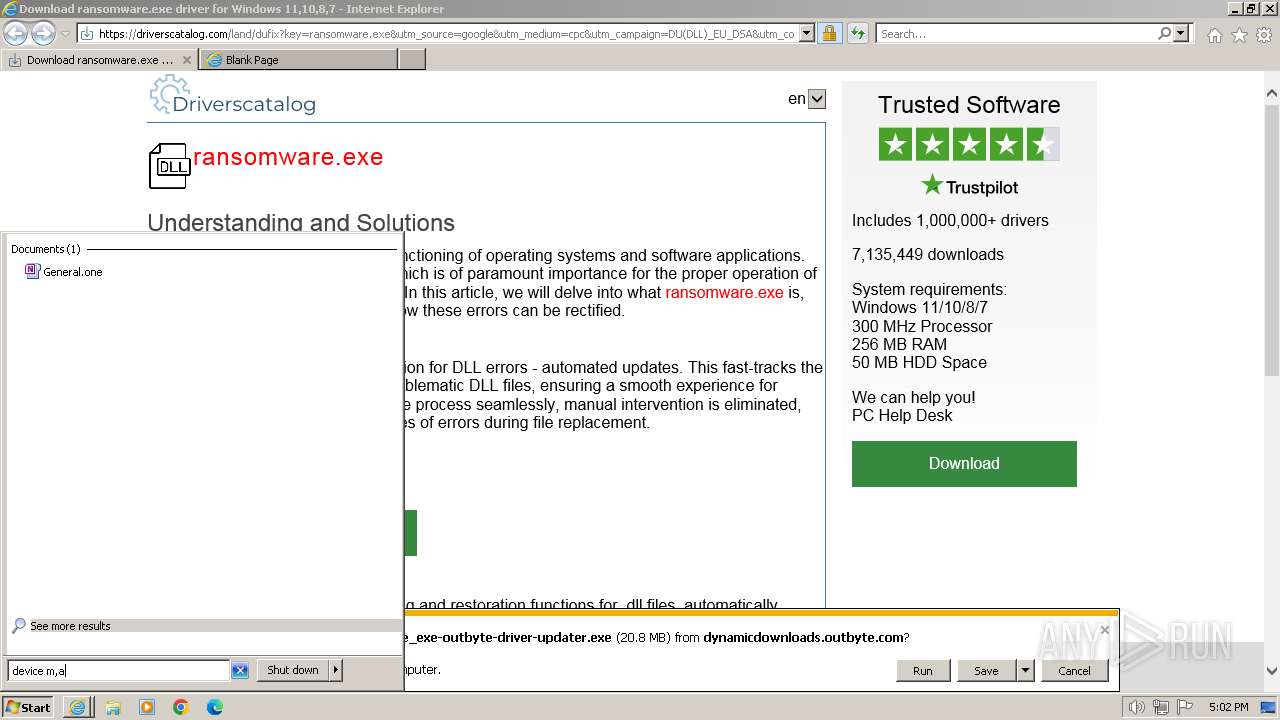Image resolution: width=1280 pixels, height=720 pixels.
Task: Refresh the page with the green arrows icon
Action: pyautogui.click(x=858, y=33)
